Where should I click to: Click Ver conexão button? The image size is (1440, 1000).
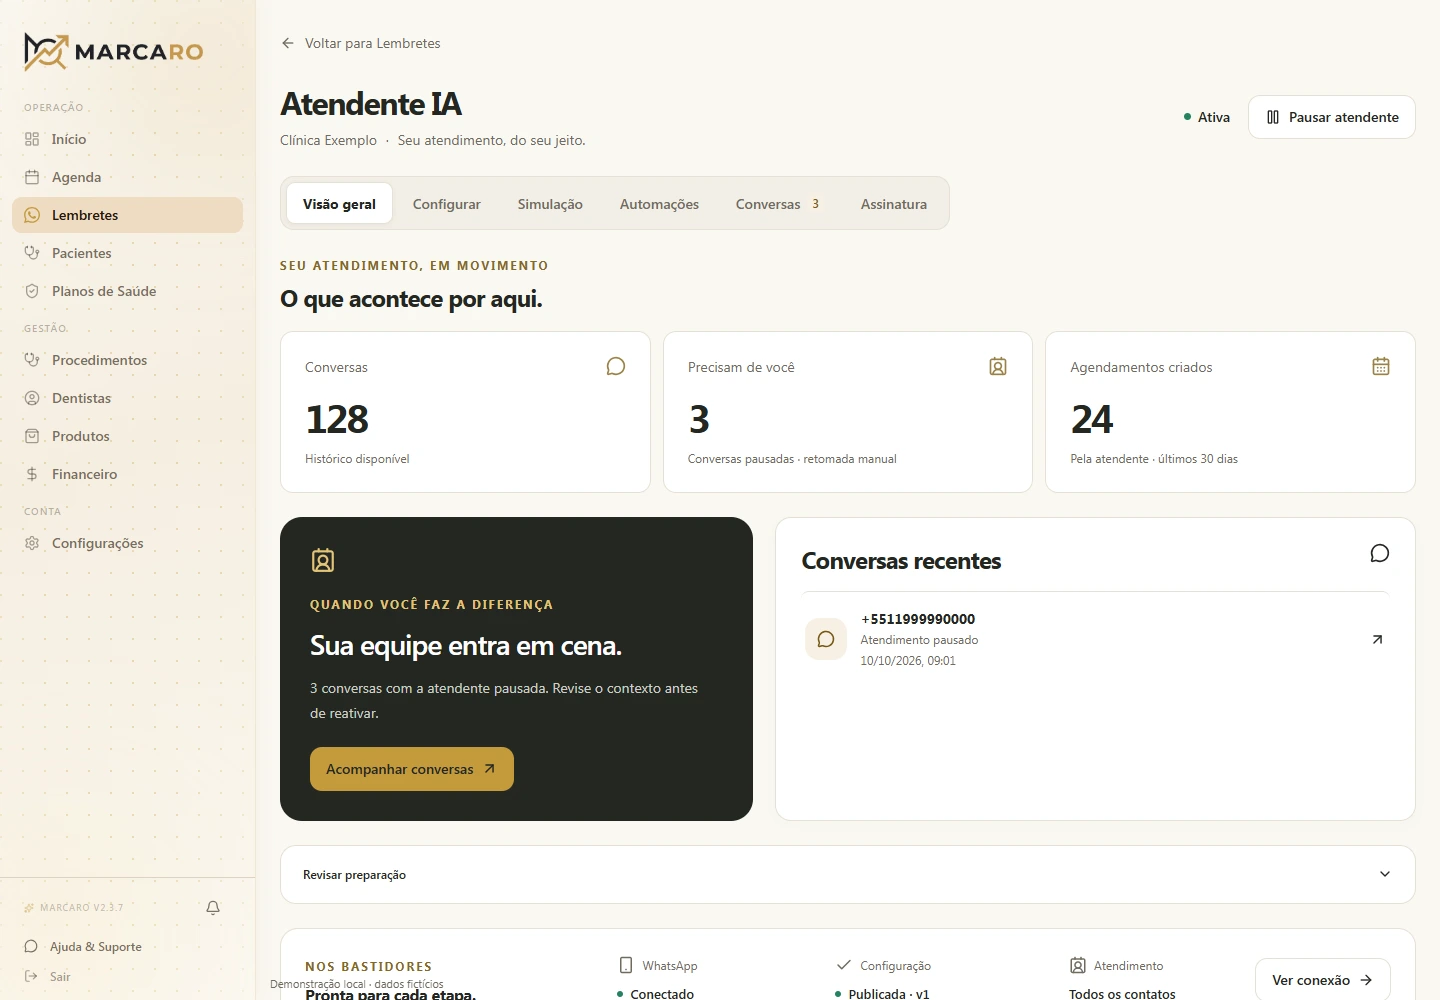[x=1323, y=980]
